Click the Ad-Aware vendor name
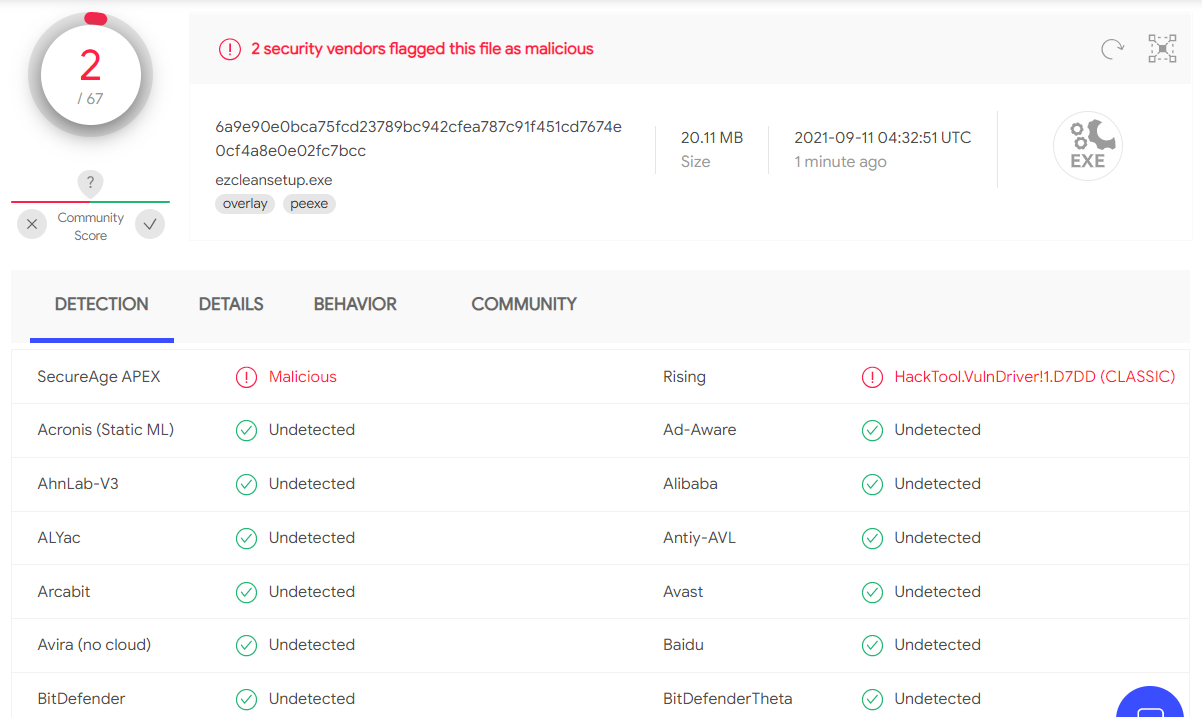 [700, 430]
